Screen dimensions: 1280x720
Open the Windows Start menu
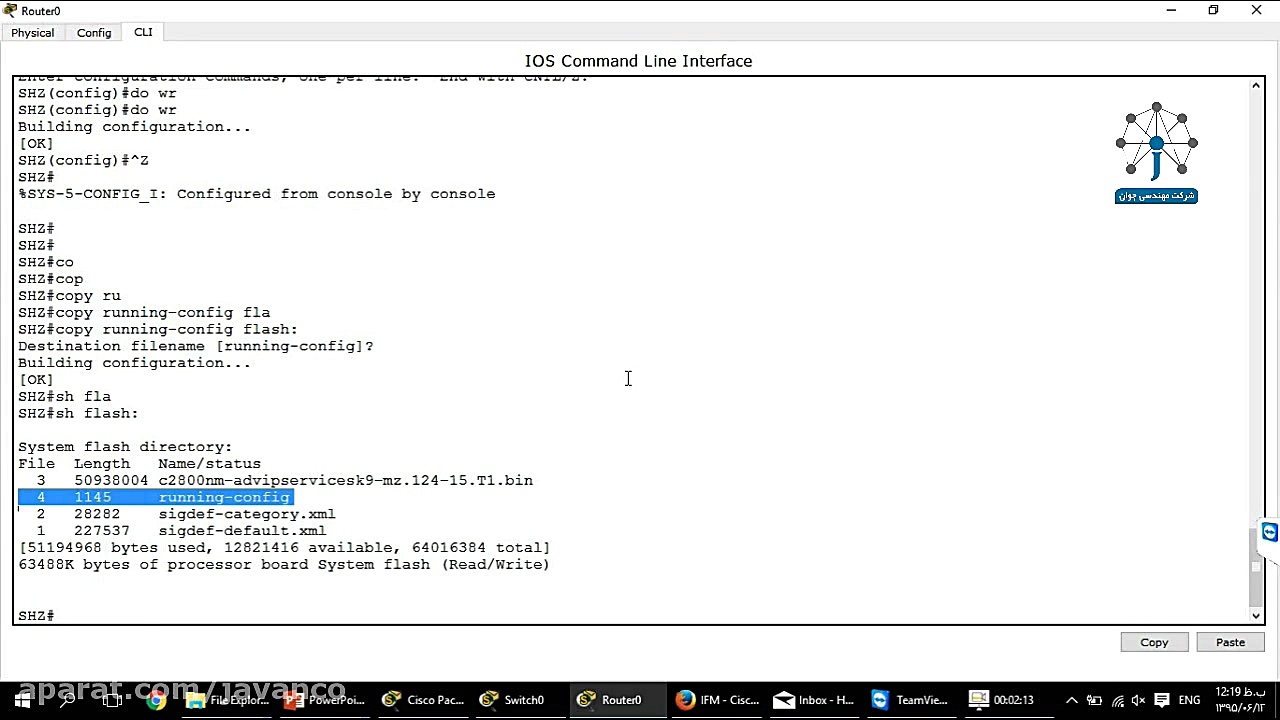22,700
